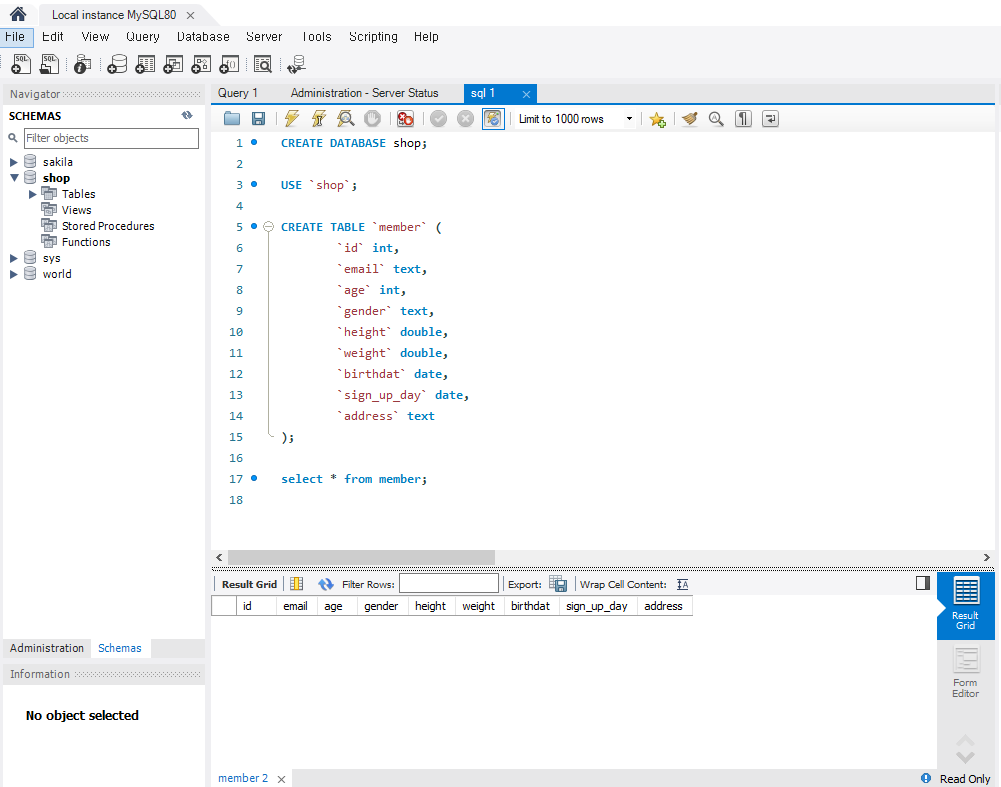Save the script with the floppy icon

tap(259, 119)
